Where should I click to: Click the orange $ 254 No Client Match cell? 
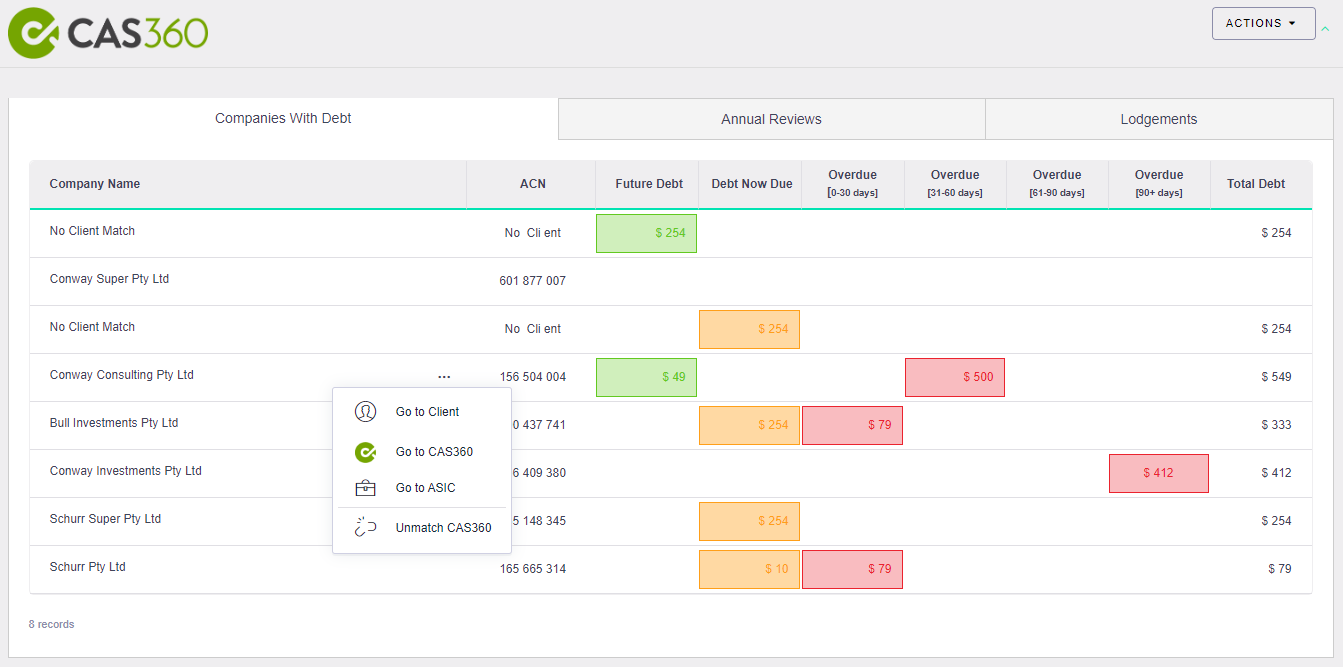pos(749,329)
